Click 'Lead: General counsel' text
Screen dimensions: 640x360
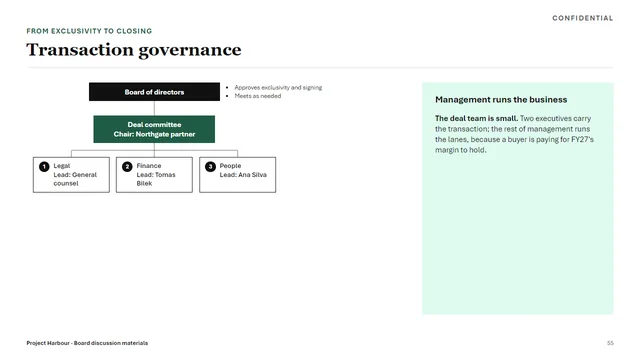[x=75, y=179]
